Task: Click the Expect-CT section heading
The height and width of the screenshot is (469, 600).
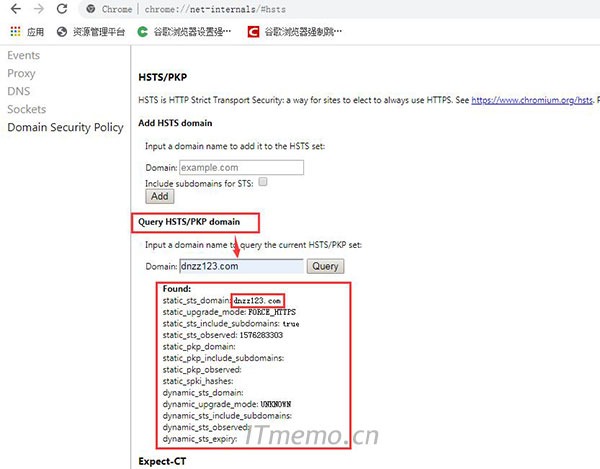Action: click(162, 461)
